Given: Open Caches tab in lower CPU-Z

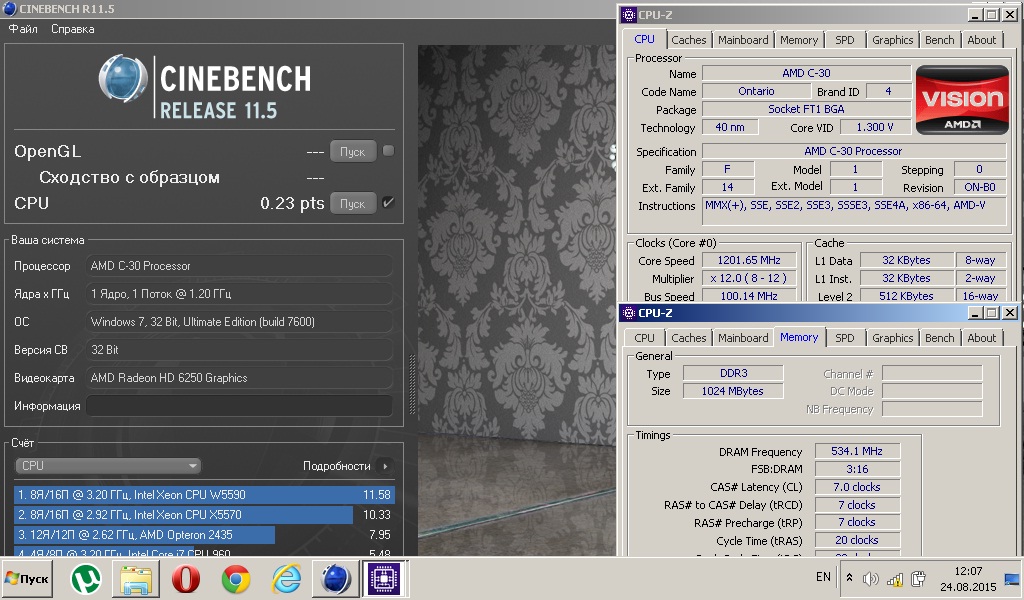Looking at the screenshot, I should point(689,338).
